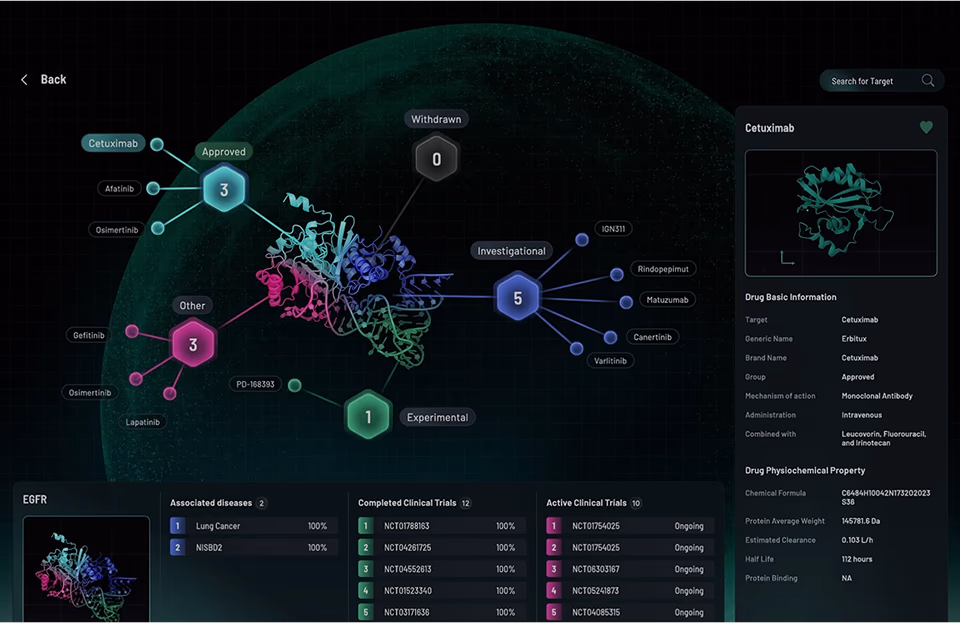Click the pink Other hexagon node

(192, 344)
